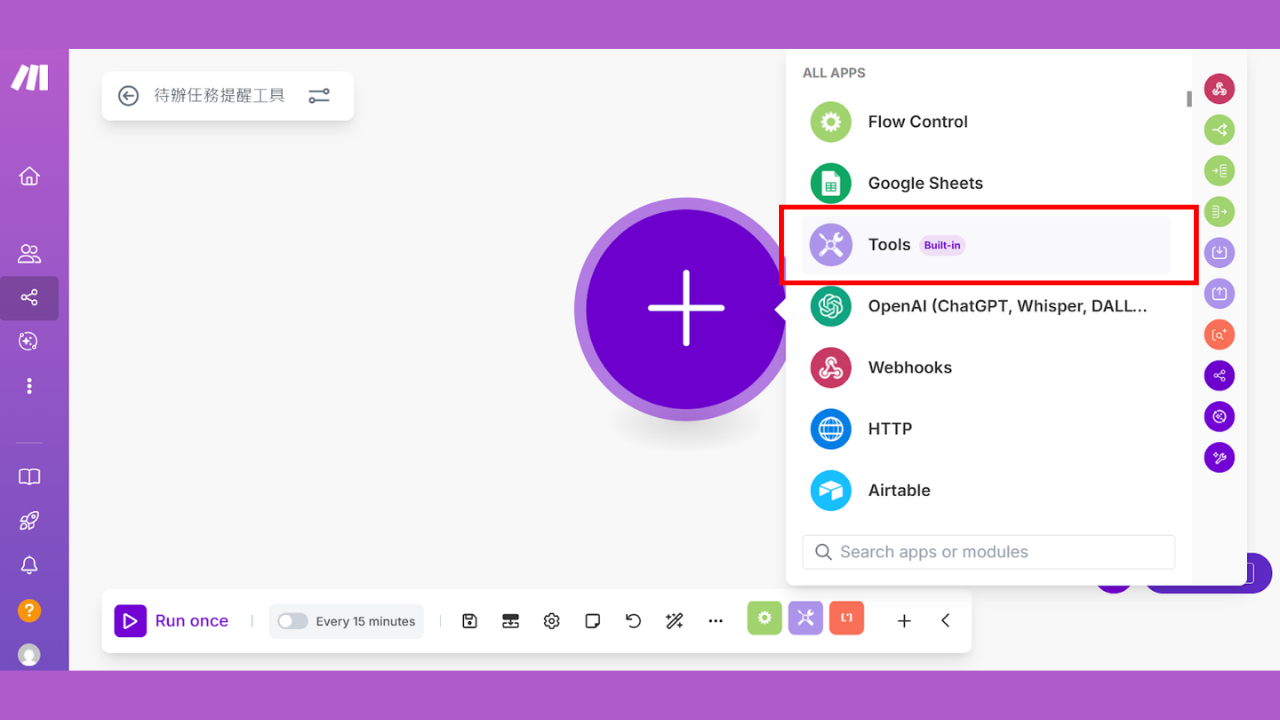Open the Notes sticky-note icon
This screenshot has height=720, width=1280.
[x=593, y=621]
